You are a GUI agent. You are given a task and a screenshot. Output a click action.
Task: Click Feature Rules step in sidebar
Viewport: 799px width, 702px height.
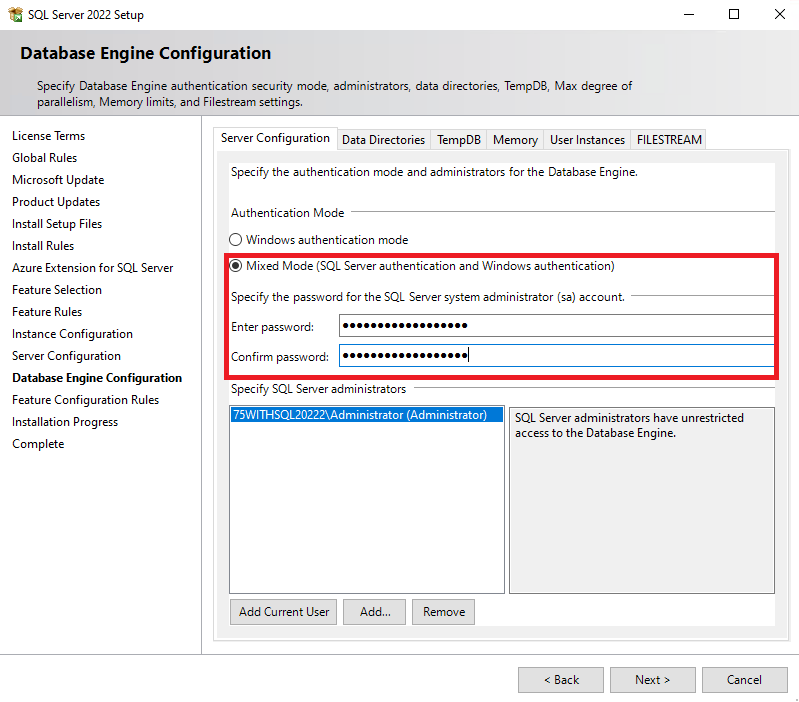click(47, 311)
